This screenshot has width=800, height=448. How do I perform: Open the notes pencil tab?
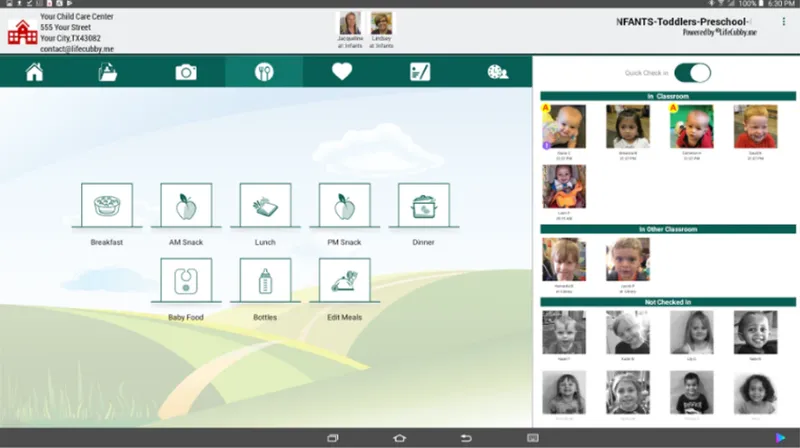click(420, 72)
